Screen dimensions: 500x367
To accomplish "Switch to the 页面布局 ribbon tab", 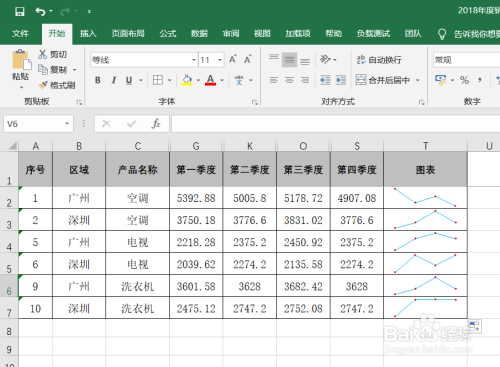I will [x=128, y=33].
